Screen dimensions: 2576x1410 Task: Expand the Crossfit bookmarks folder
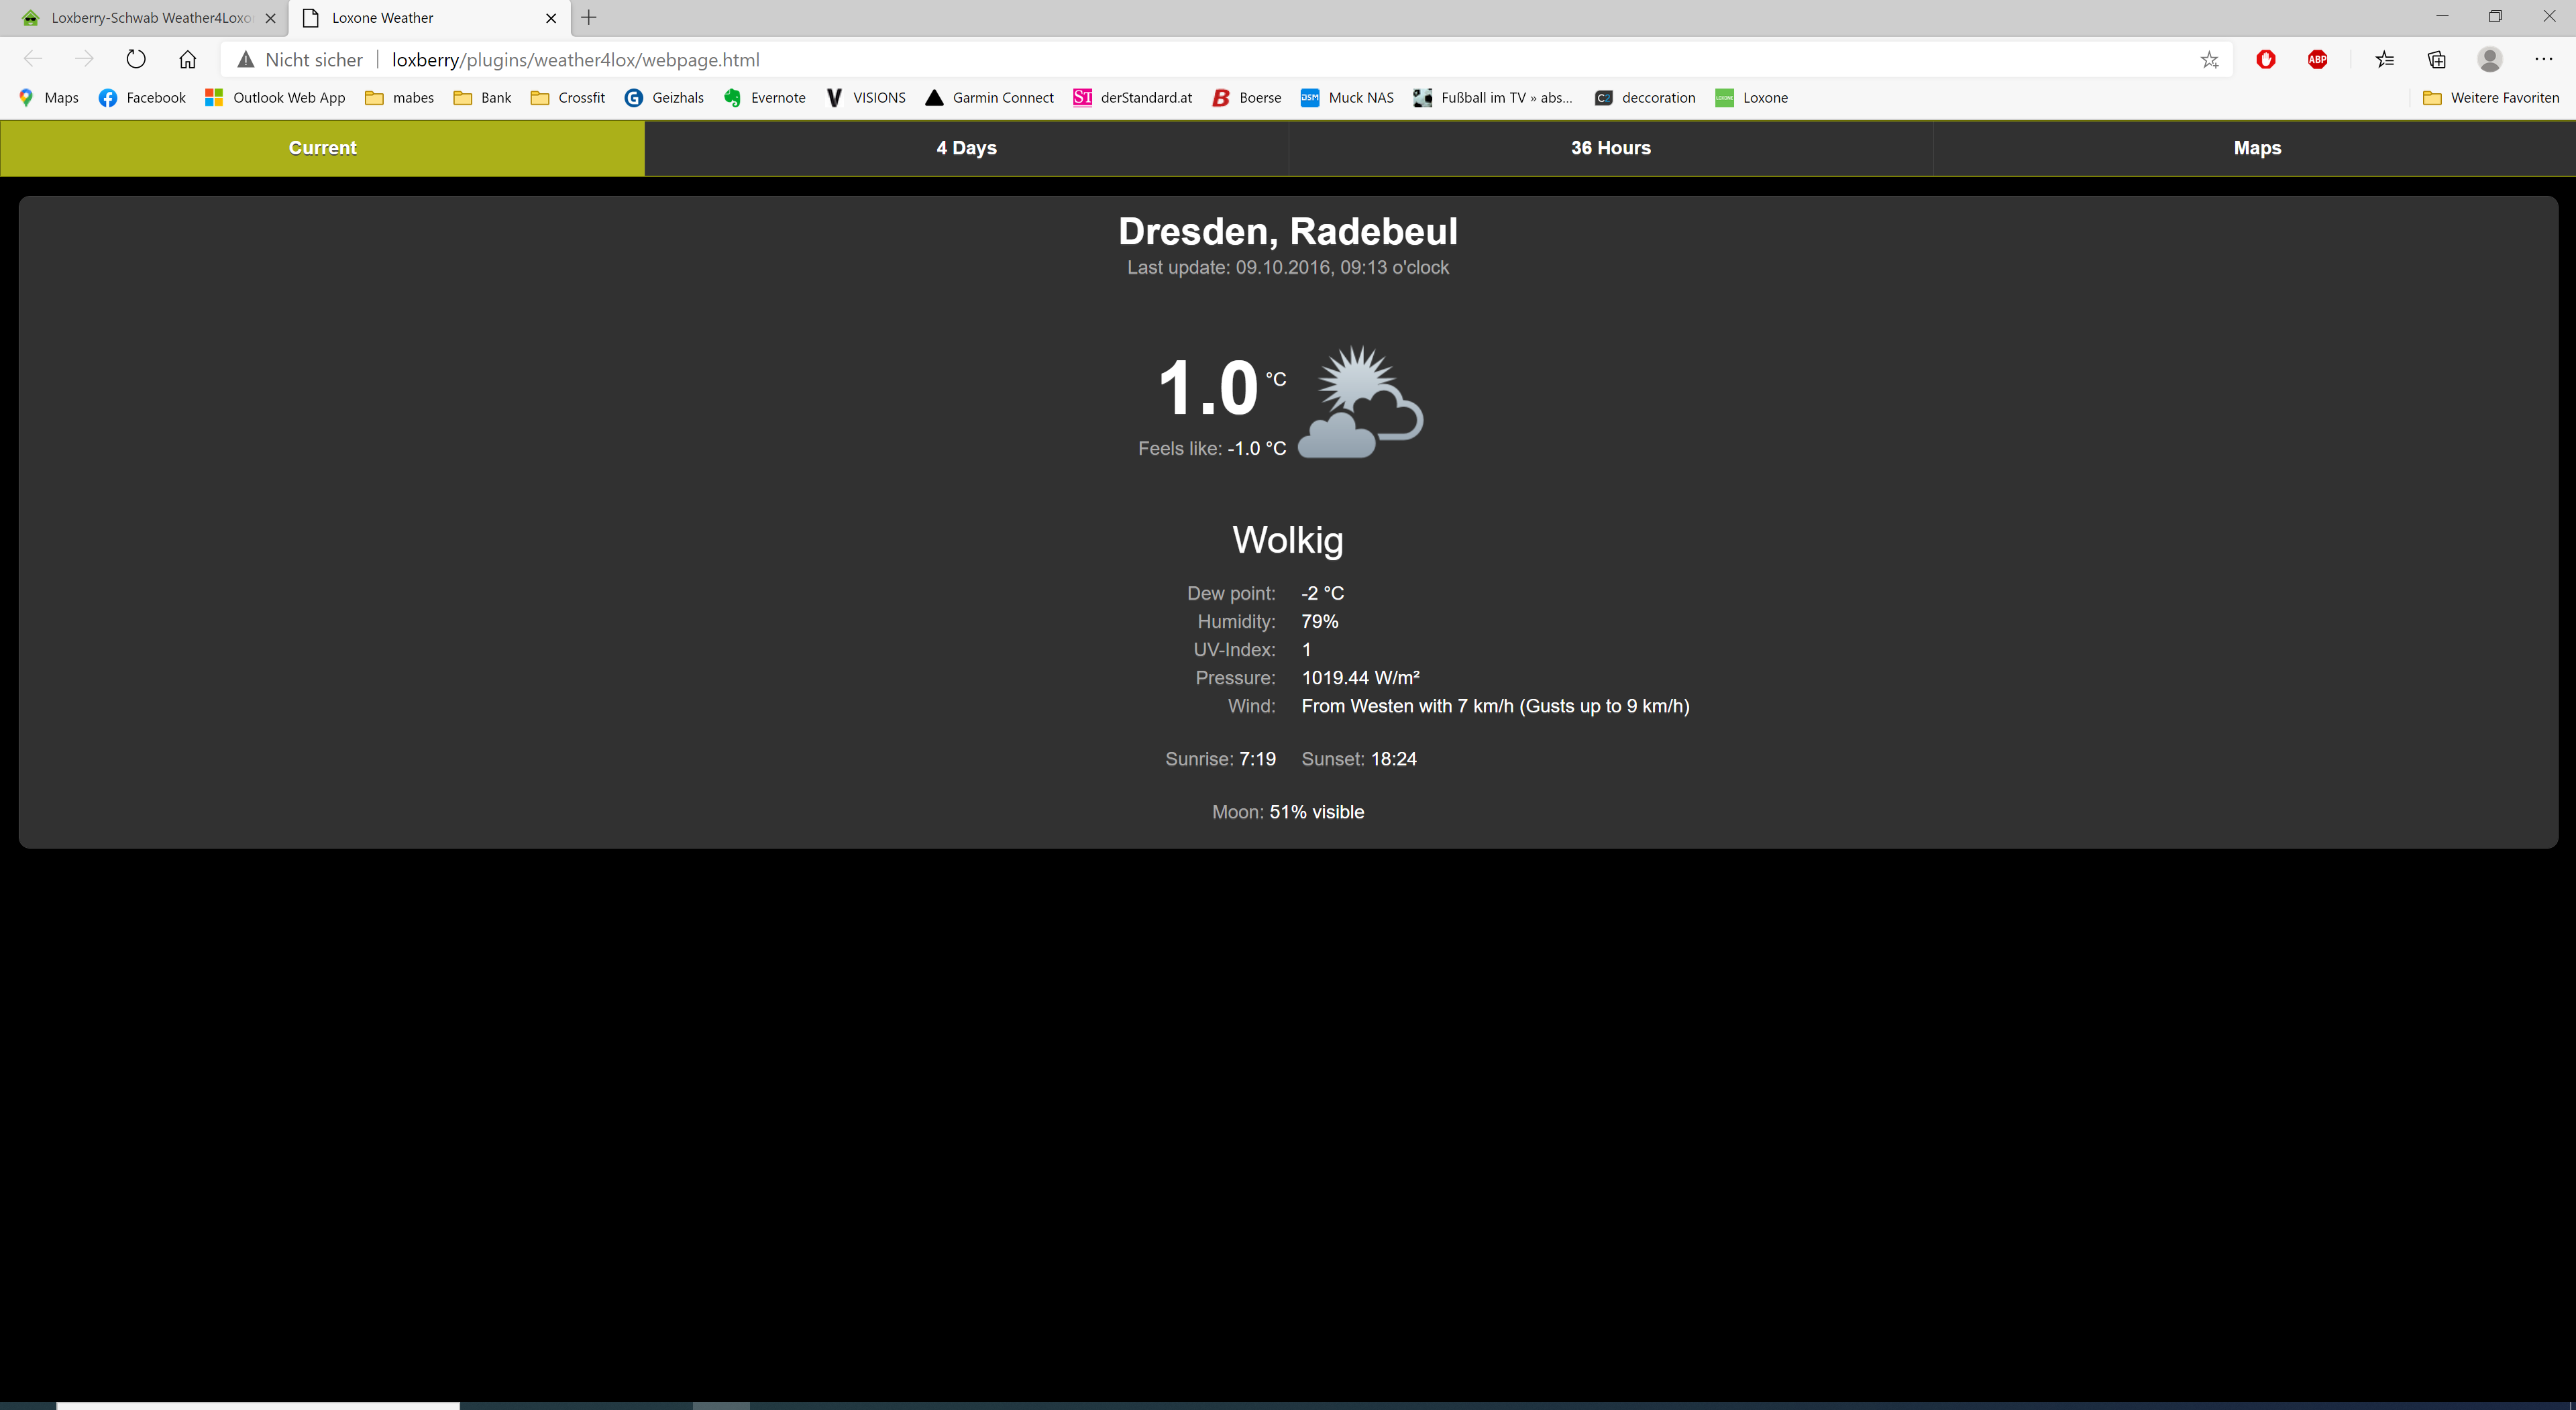[568, 97]
